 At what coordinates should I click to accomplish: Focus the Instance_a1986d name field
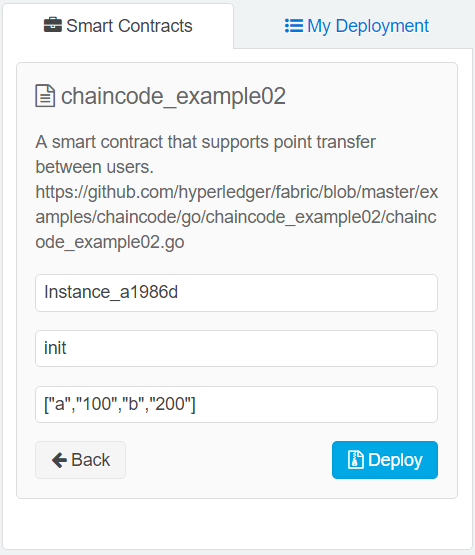point(236,293)
